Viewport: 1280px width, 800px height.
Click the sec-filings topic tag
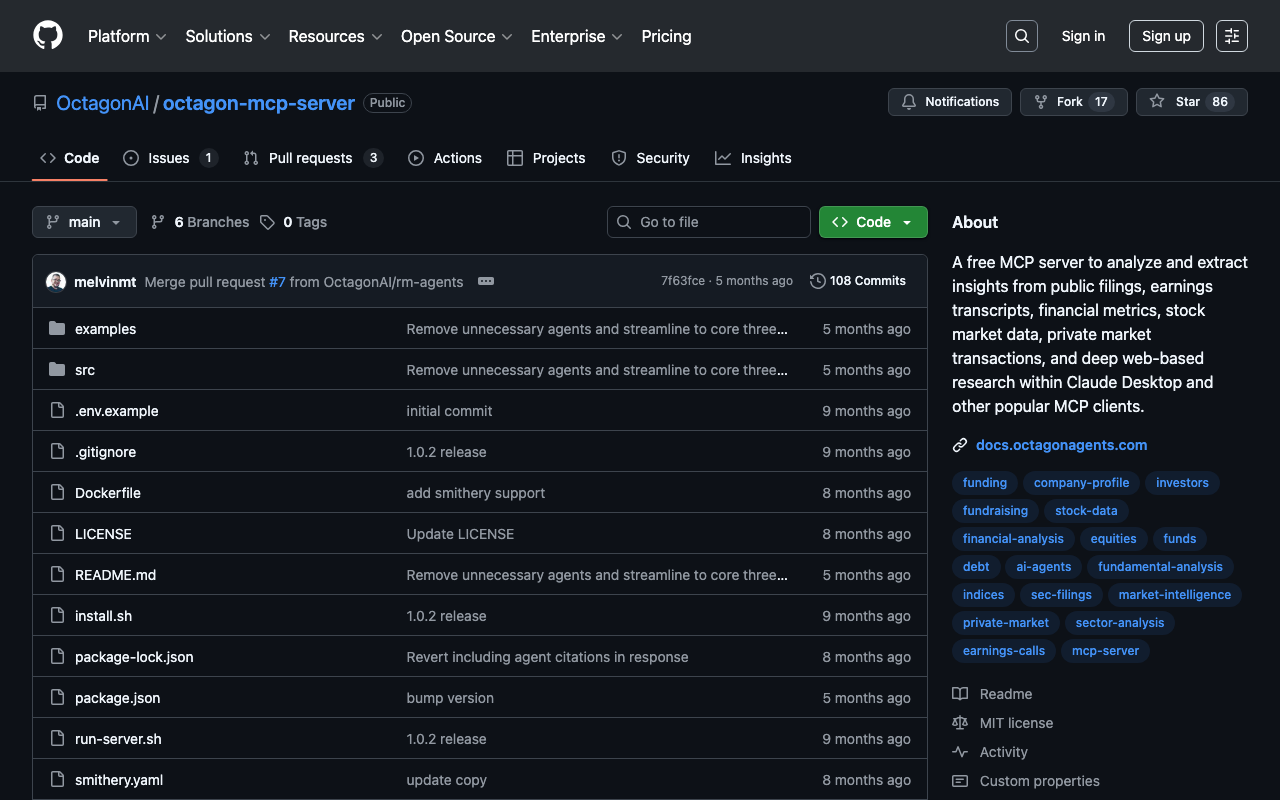(x=1061, y=595)
